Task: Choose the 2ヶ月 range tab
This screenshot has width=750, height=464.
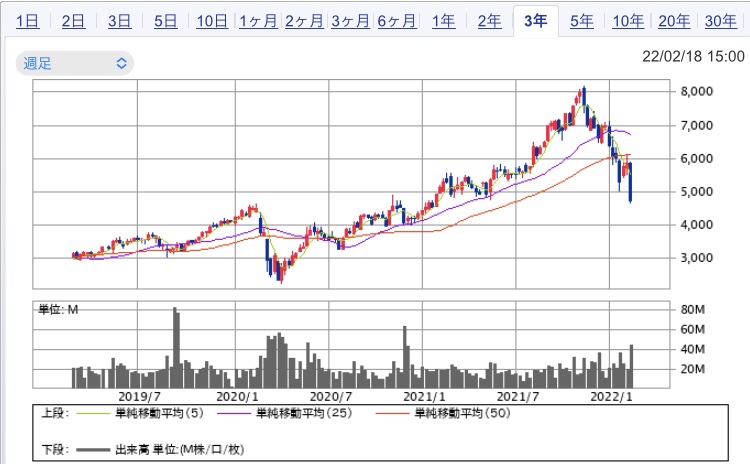Action: (x=306, y=21)
